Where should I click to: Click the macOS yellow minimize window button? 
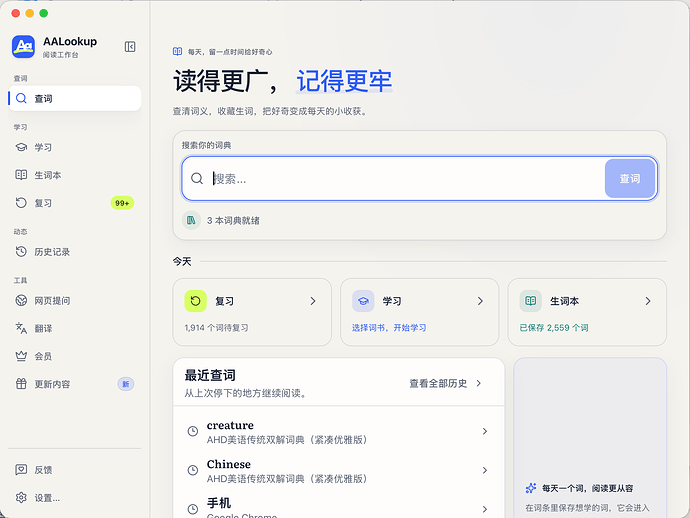point(29,13)
